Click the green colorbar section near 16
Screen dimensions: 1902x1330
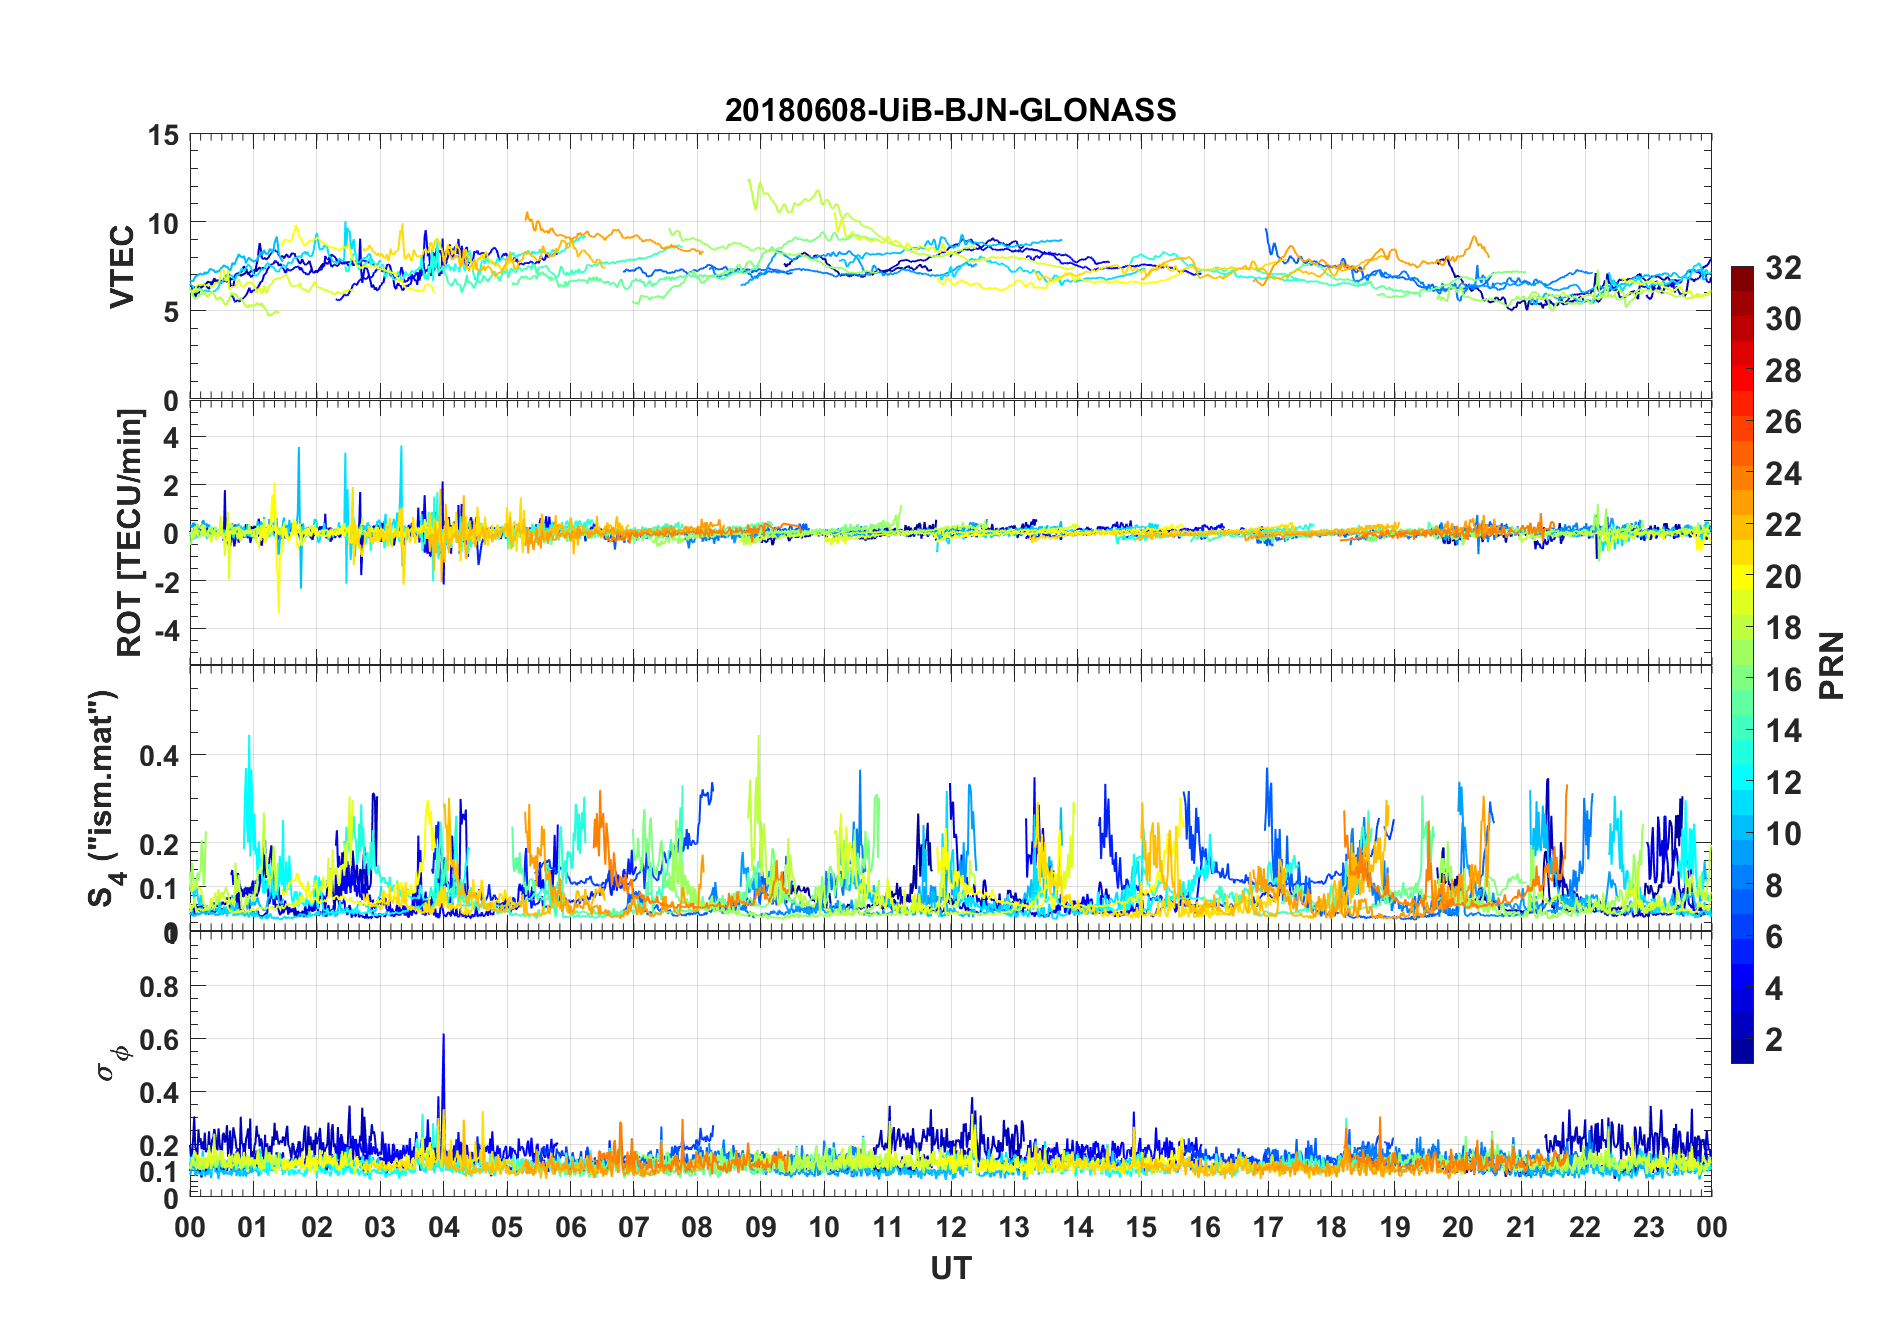pyautogui.click(x=1742, y=680)
